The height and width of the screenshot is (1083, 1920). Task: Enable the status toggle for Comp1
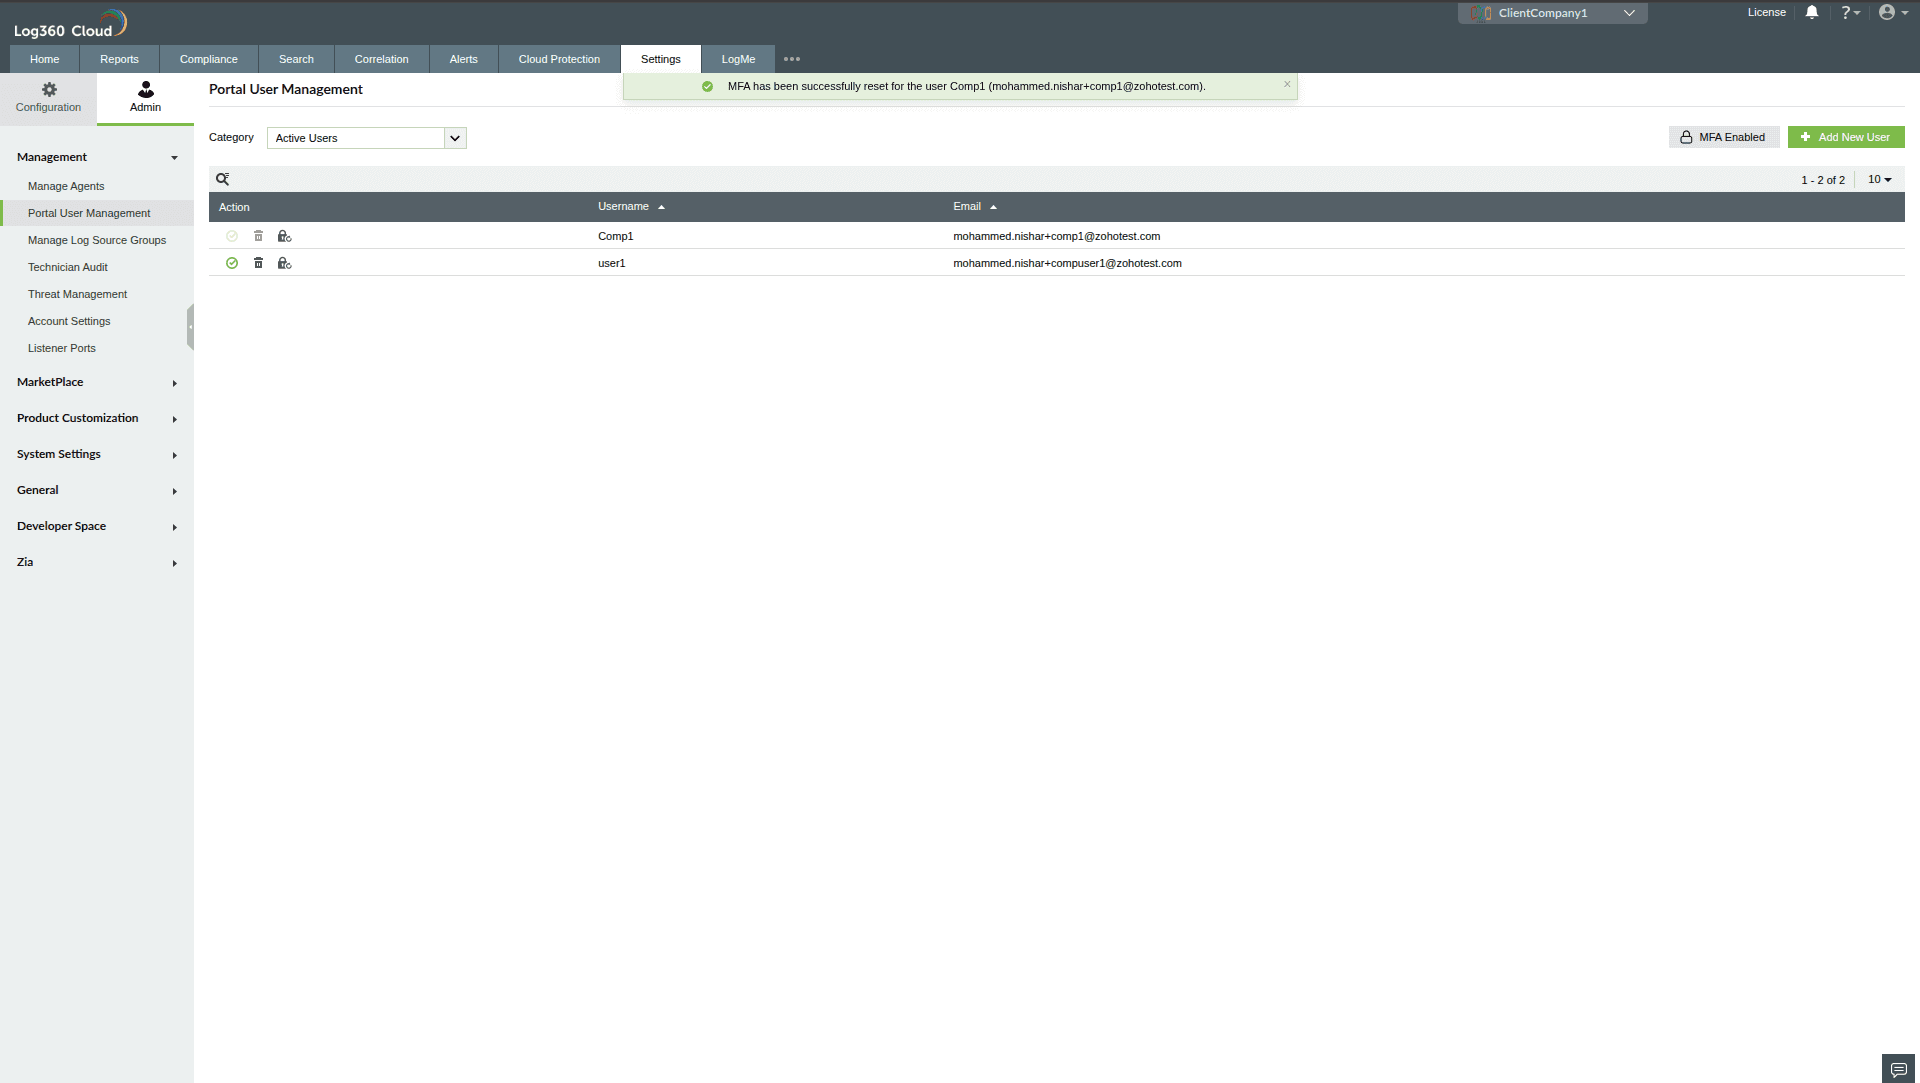pos(232,236)
